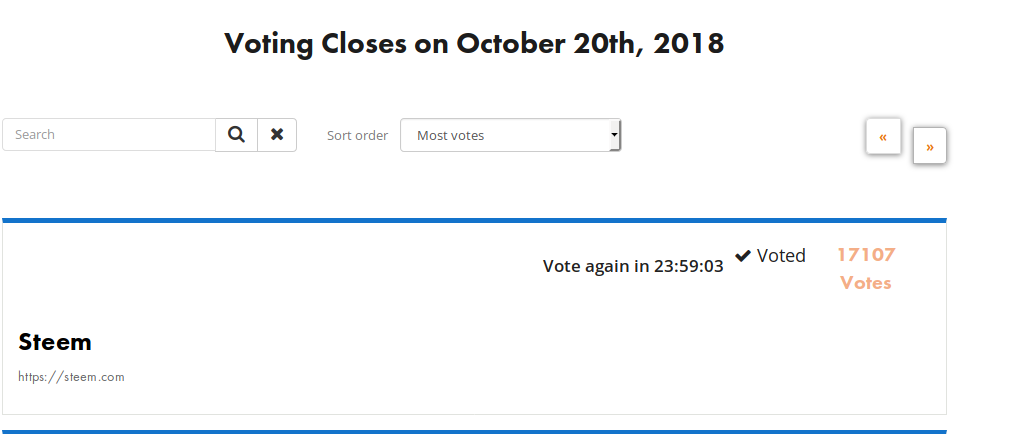1016x434 pixels.
Task: Click the Sort order label
Action: (357, 136)
